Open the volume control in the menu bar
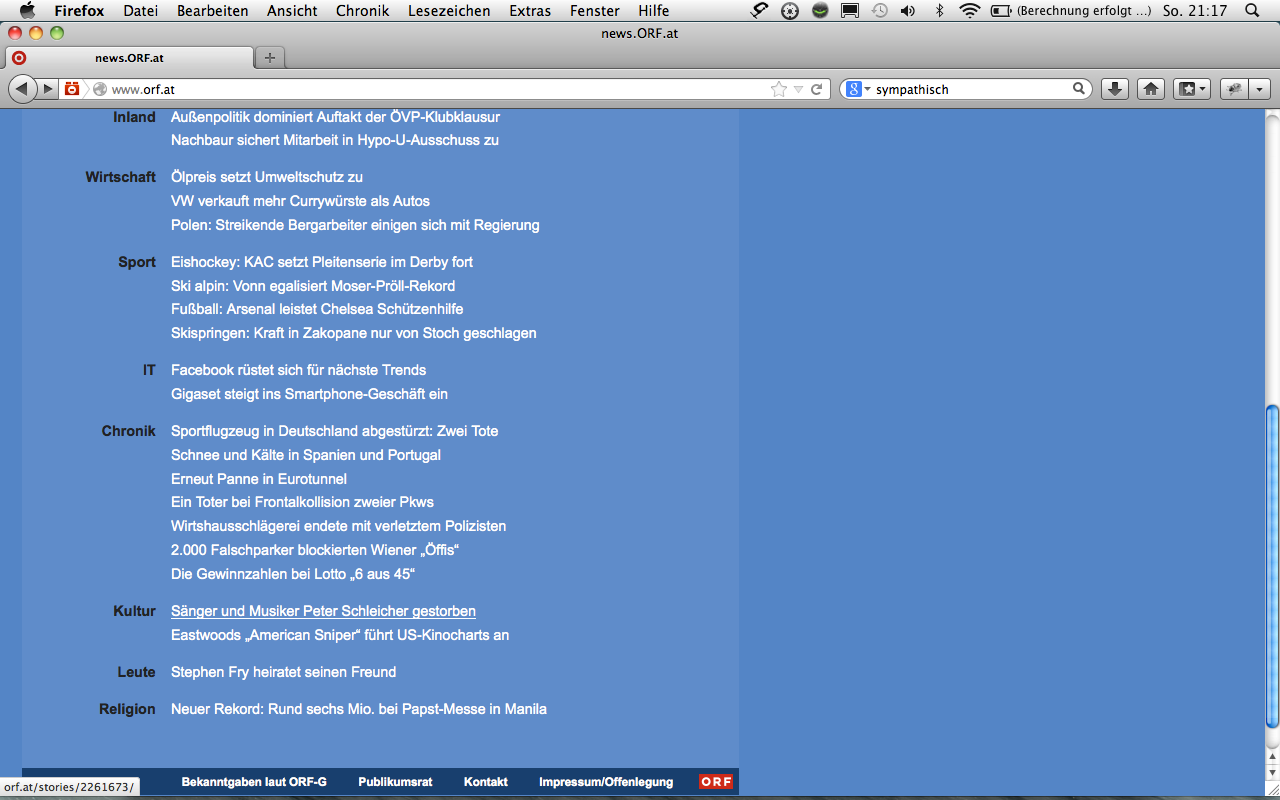1280x800 pixels. (x=907, y=11)
